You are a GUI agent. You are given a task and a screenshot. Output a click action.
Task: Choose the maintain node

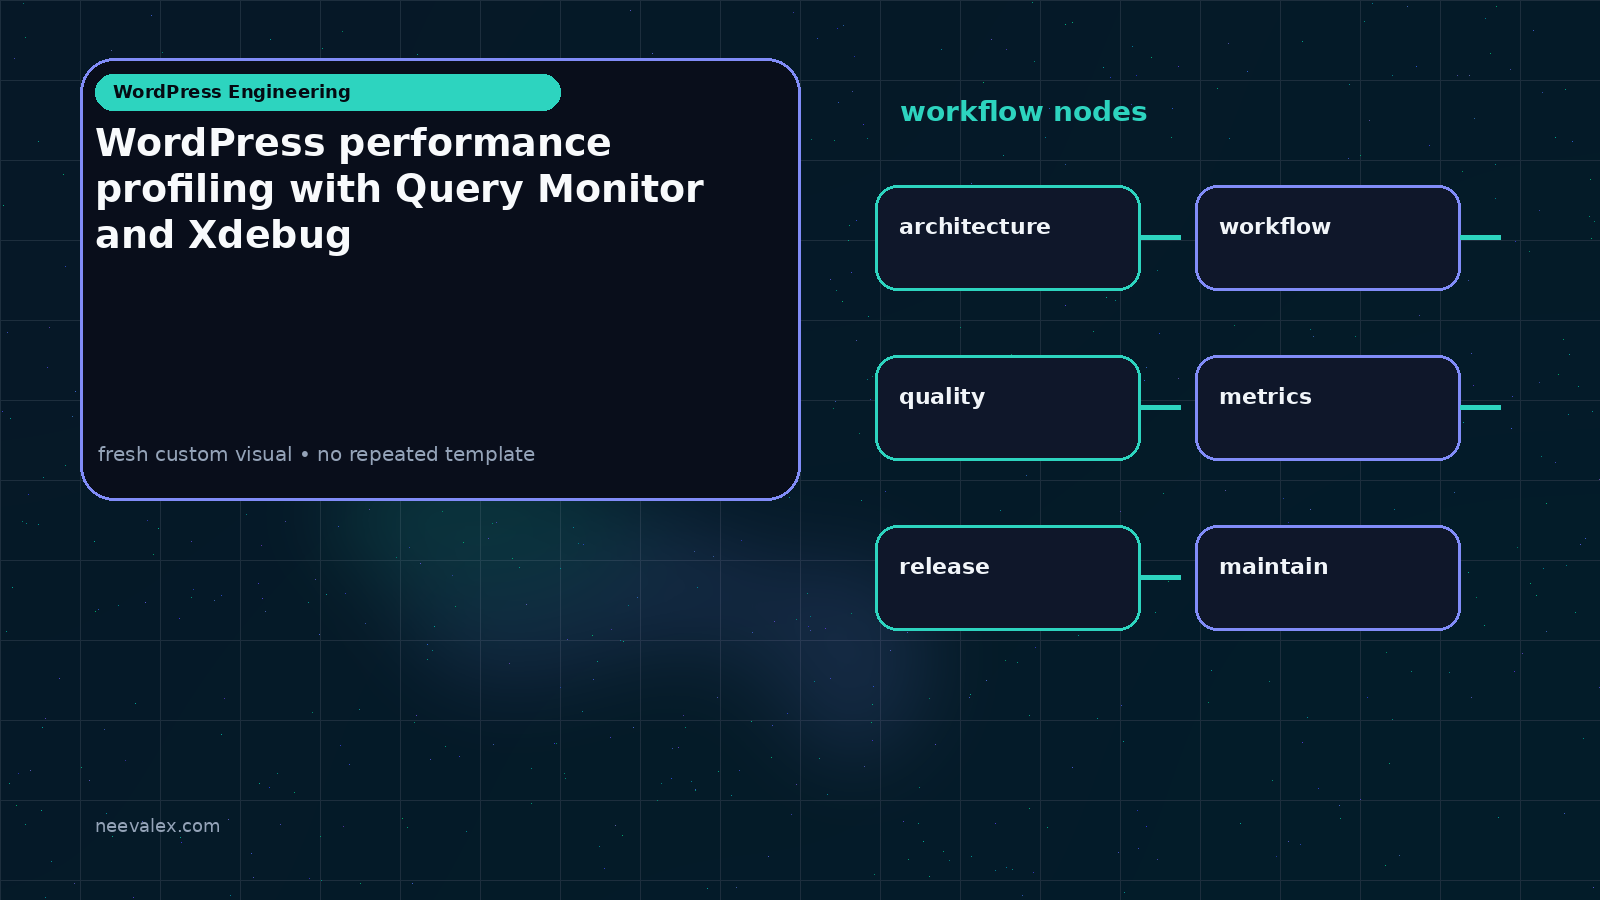[1328, 578]
